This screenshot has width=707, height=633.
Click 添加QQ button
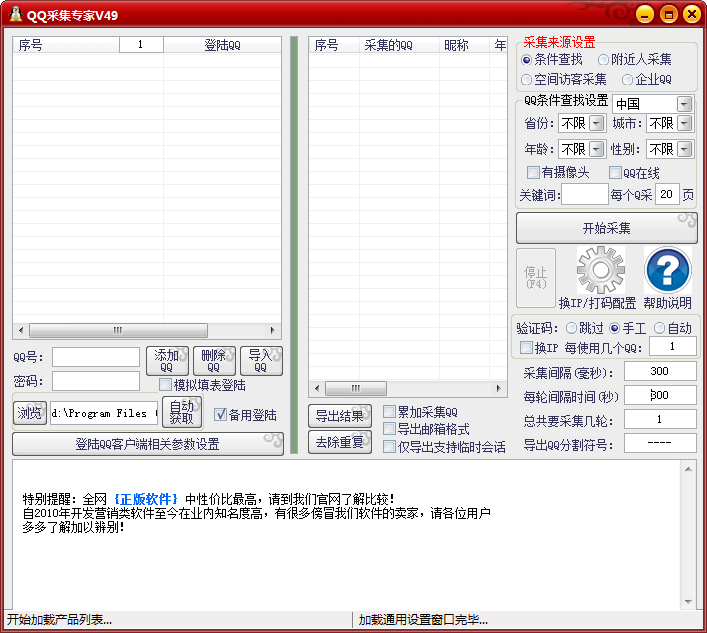pos(167,361)
